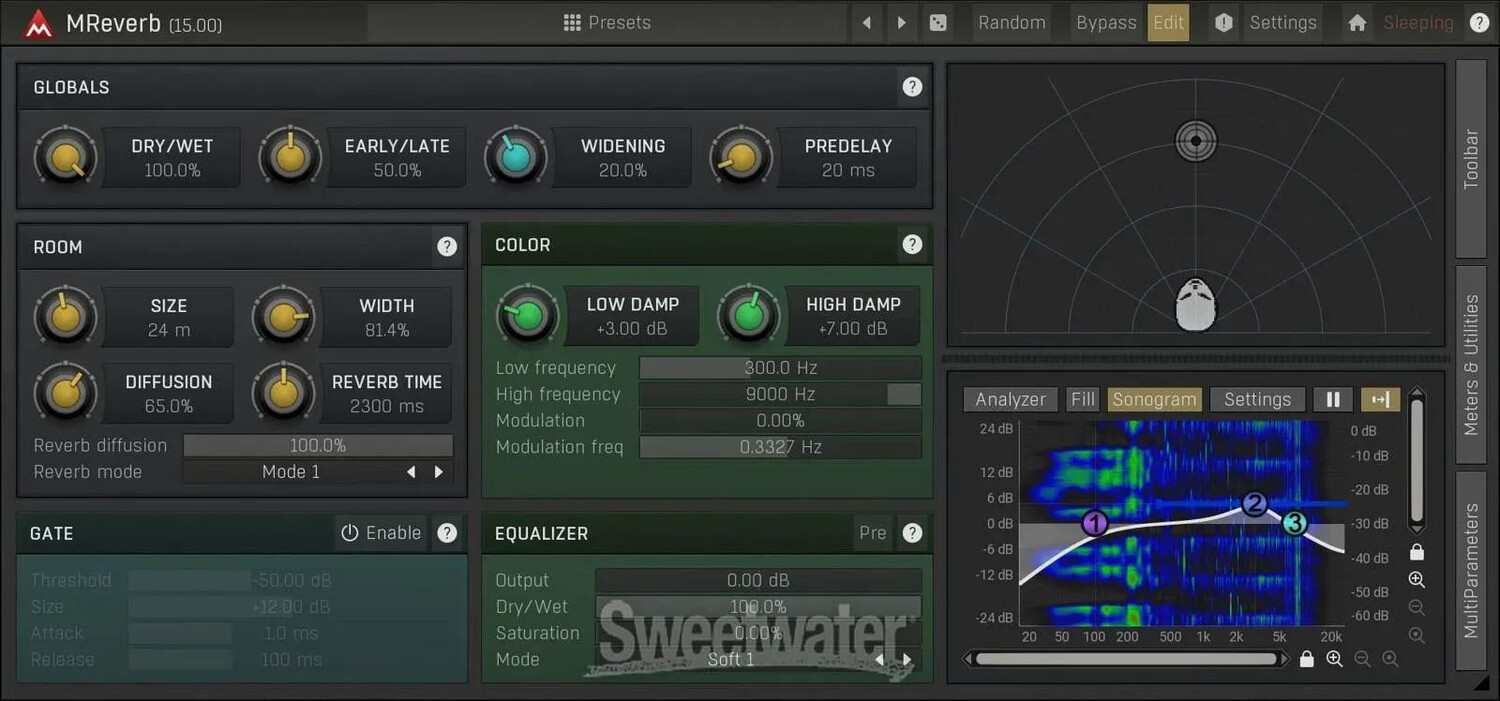Click the Random button
Image resolution: width=1500 pixels, height=701 pixels.
point(1012,22)
